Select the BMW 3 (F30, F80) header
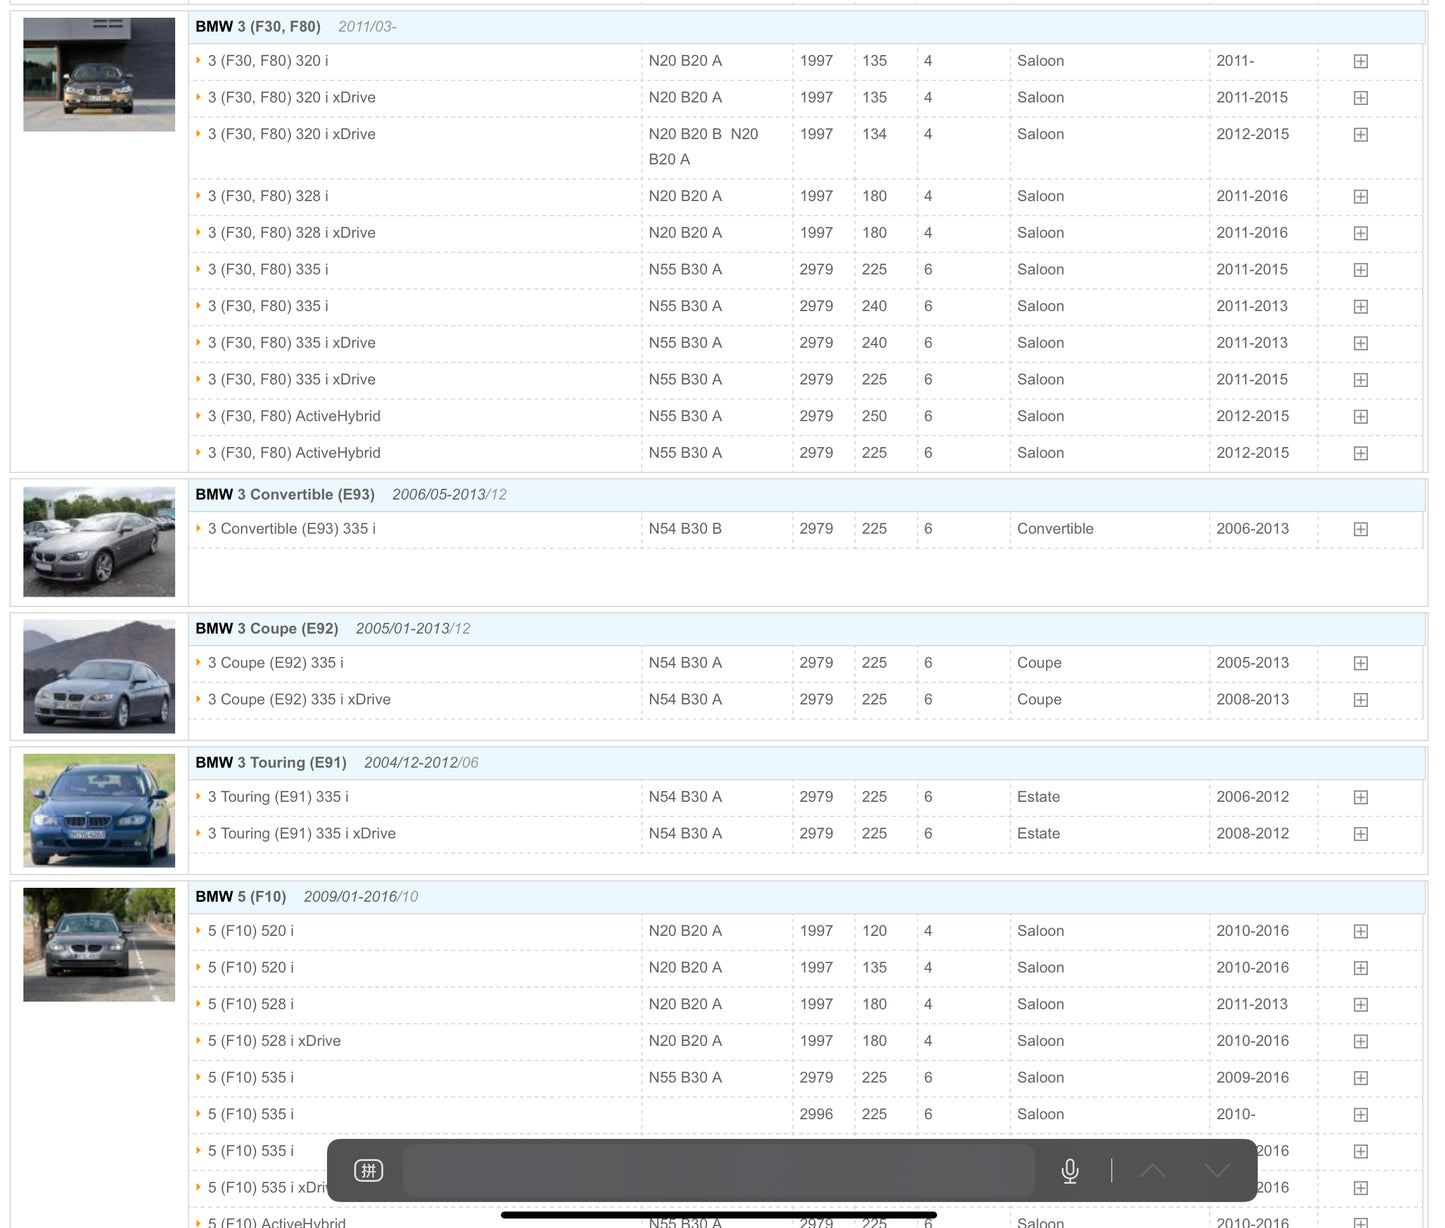This screenshot has width=1445, height=1228. tap(258, 27)
